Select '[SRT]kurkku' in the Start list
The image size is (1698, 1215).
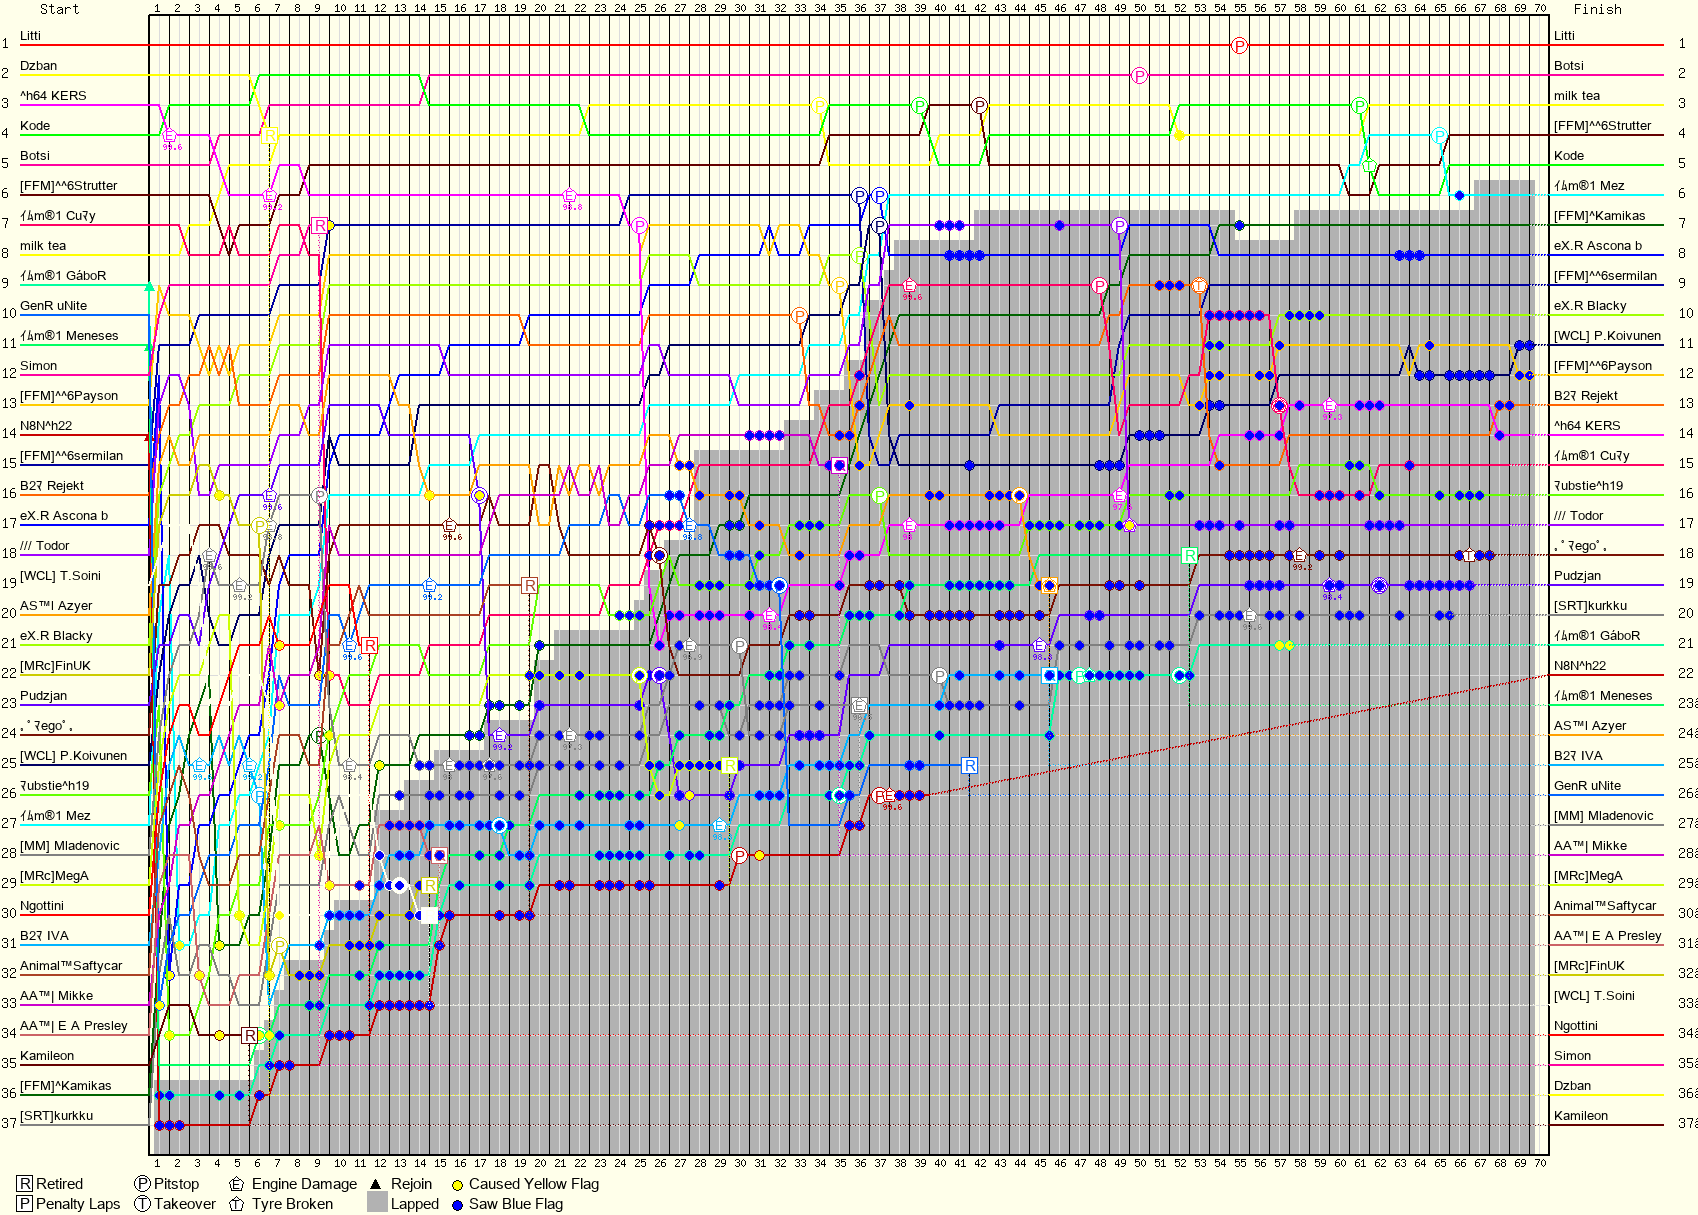pos(56,1115)
